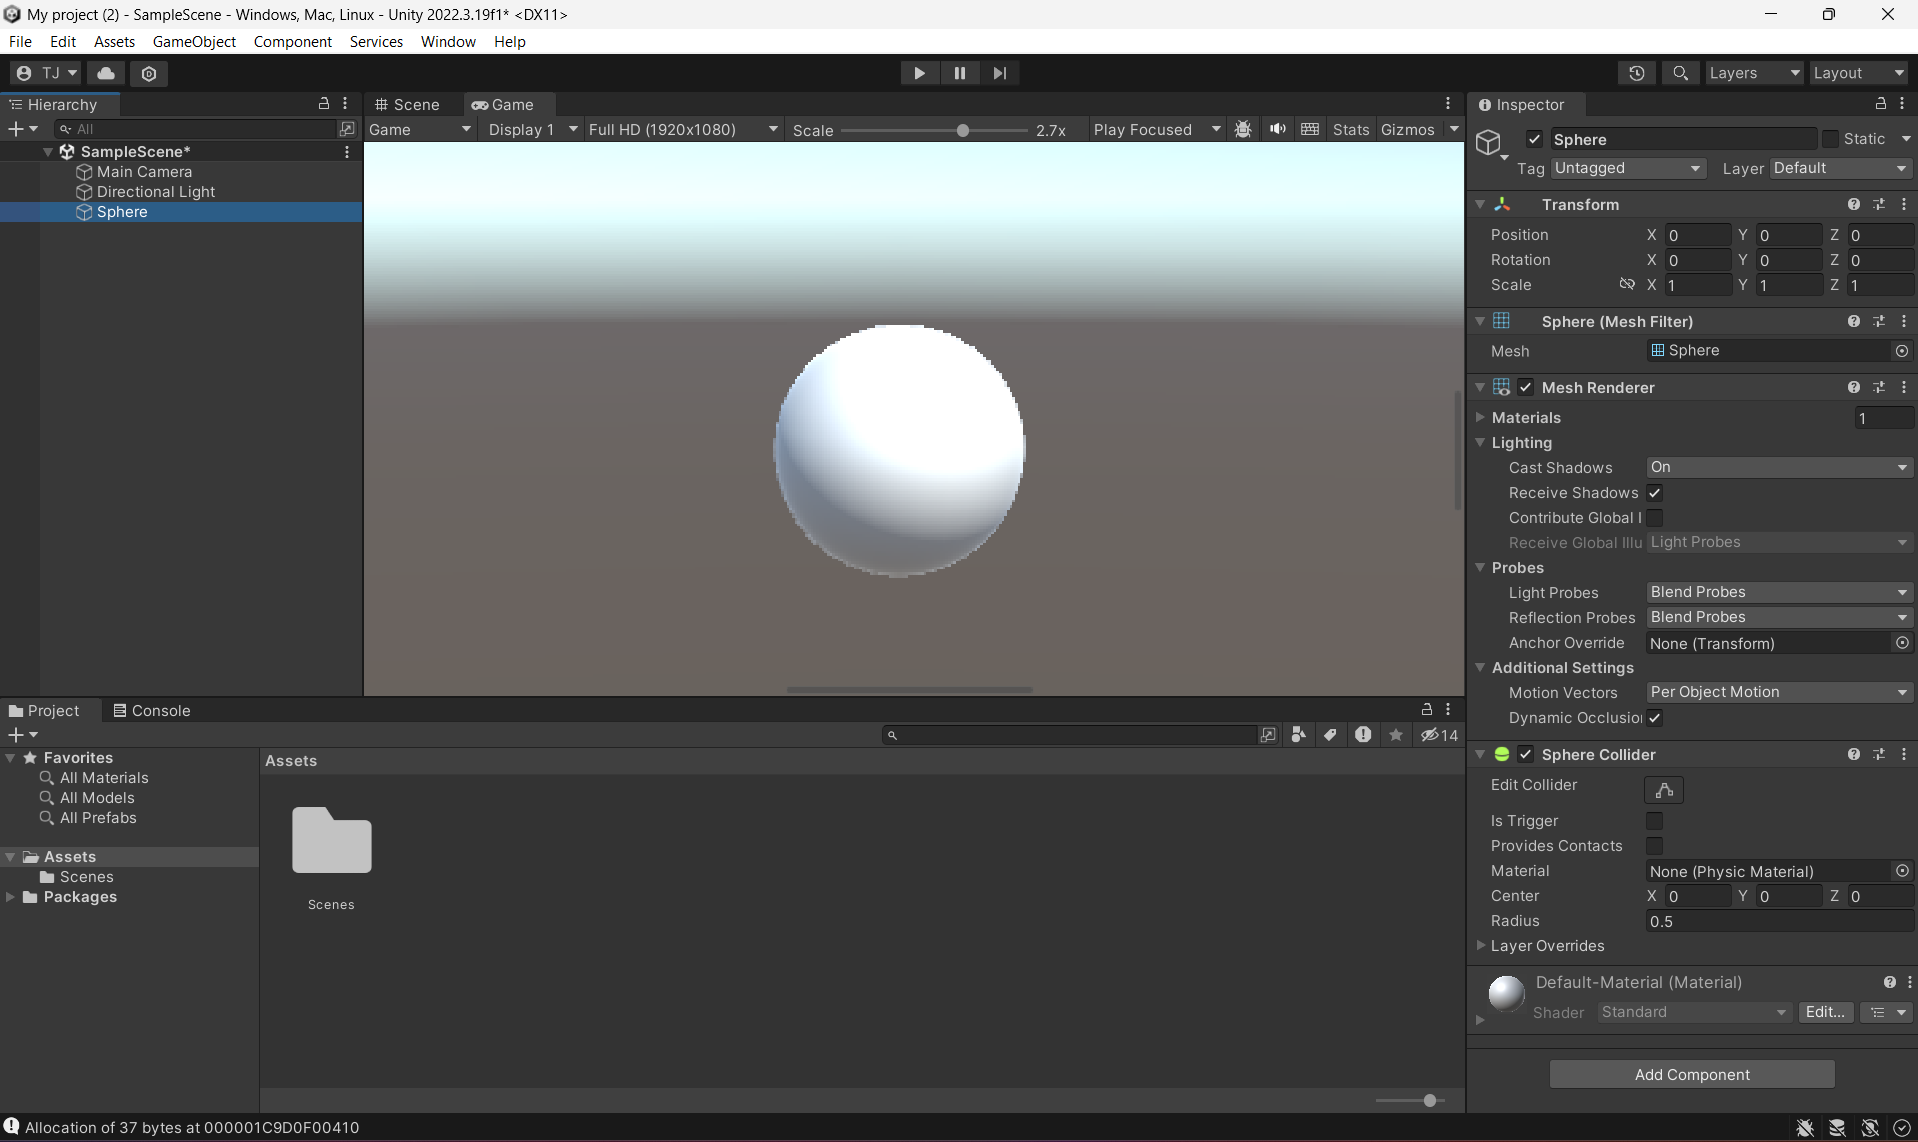Toggle Sphere GameObject active checkbox
This screenshot has width=1918, height=1142.
1534,139
